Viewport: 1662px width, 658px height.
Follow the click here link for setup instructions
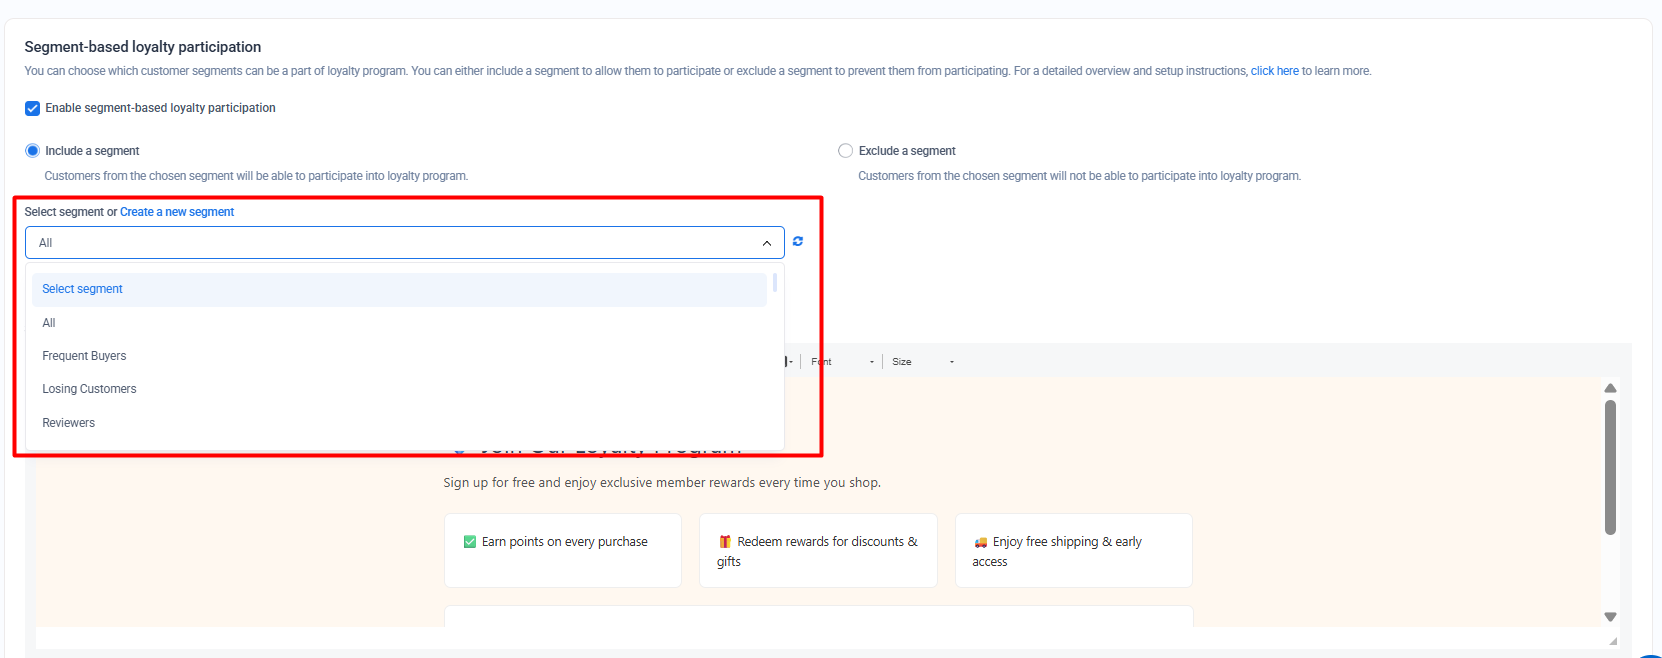coord(1274,71)
